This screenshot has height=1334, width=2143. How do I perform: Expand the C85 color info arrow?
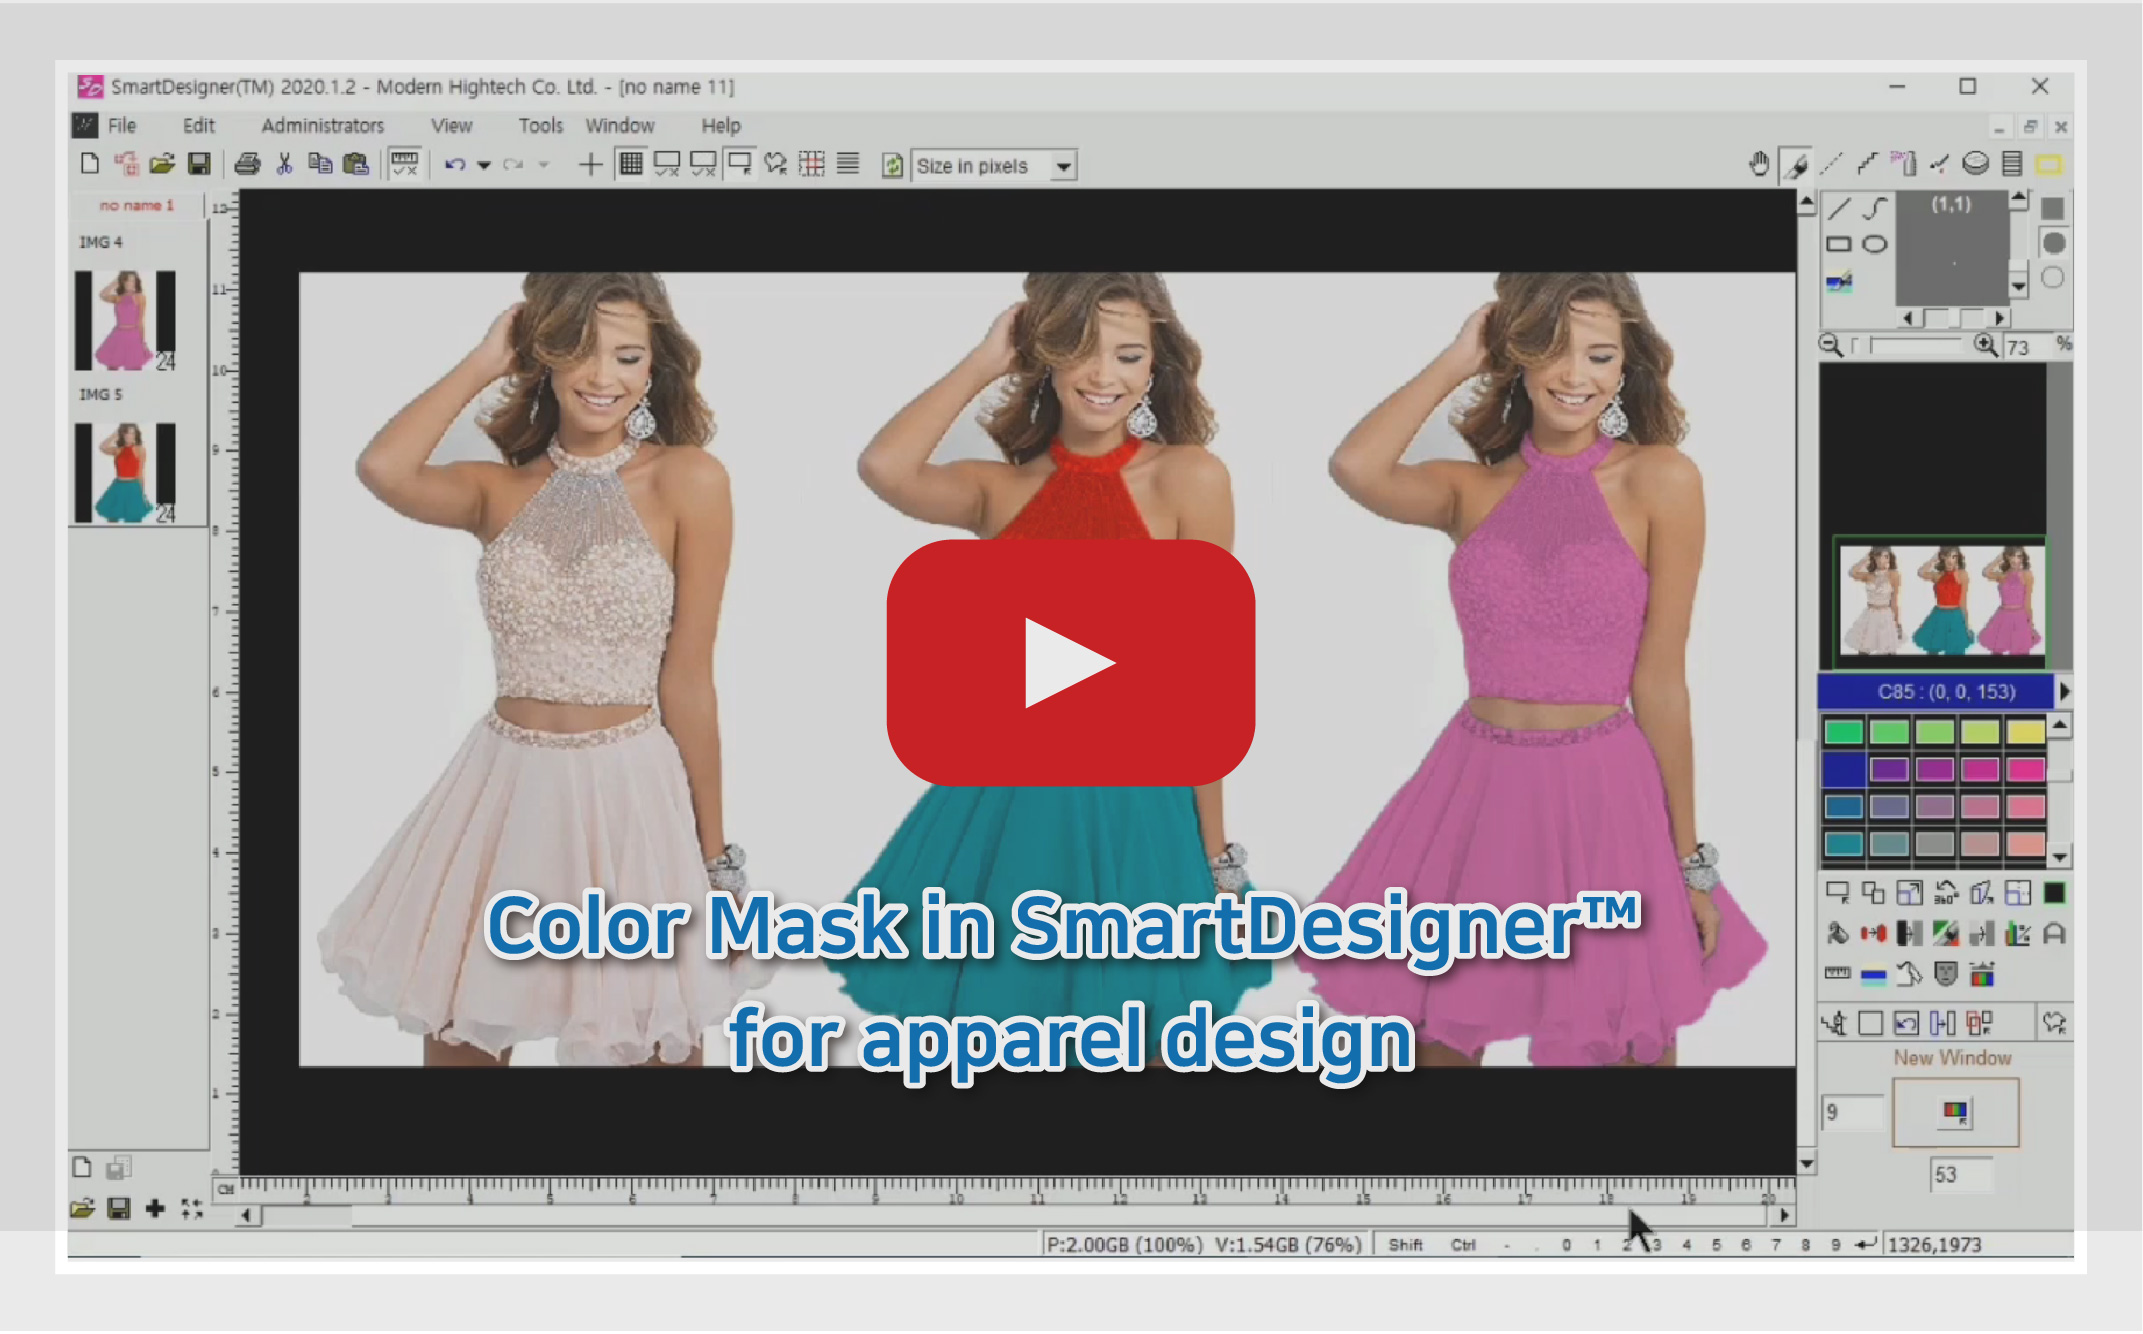pyautogui.click(x=2064, y=691)
